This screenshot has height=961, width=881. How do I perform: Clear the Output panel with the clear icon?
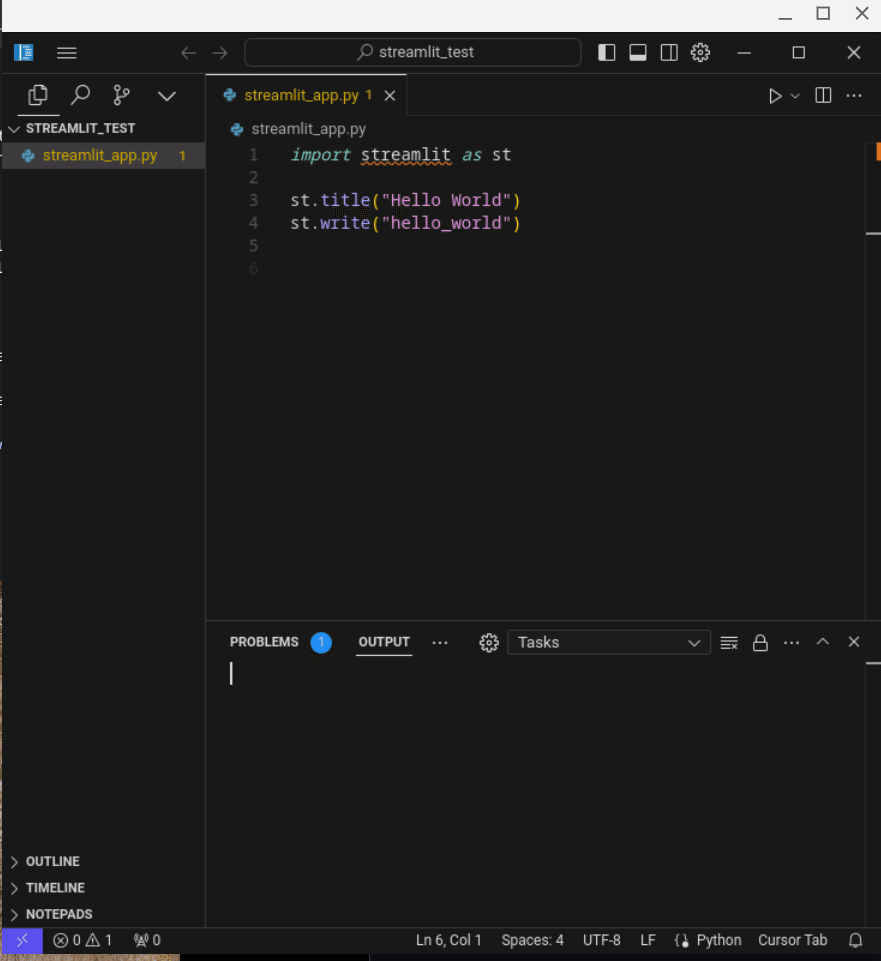tap(728, 642)
